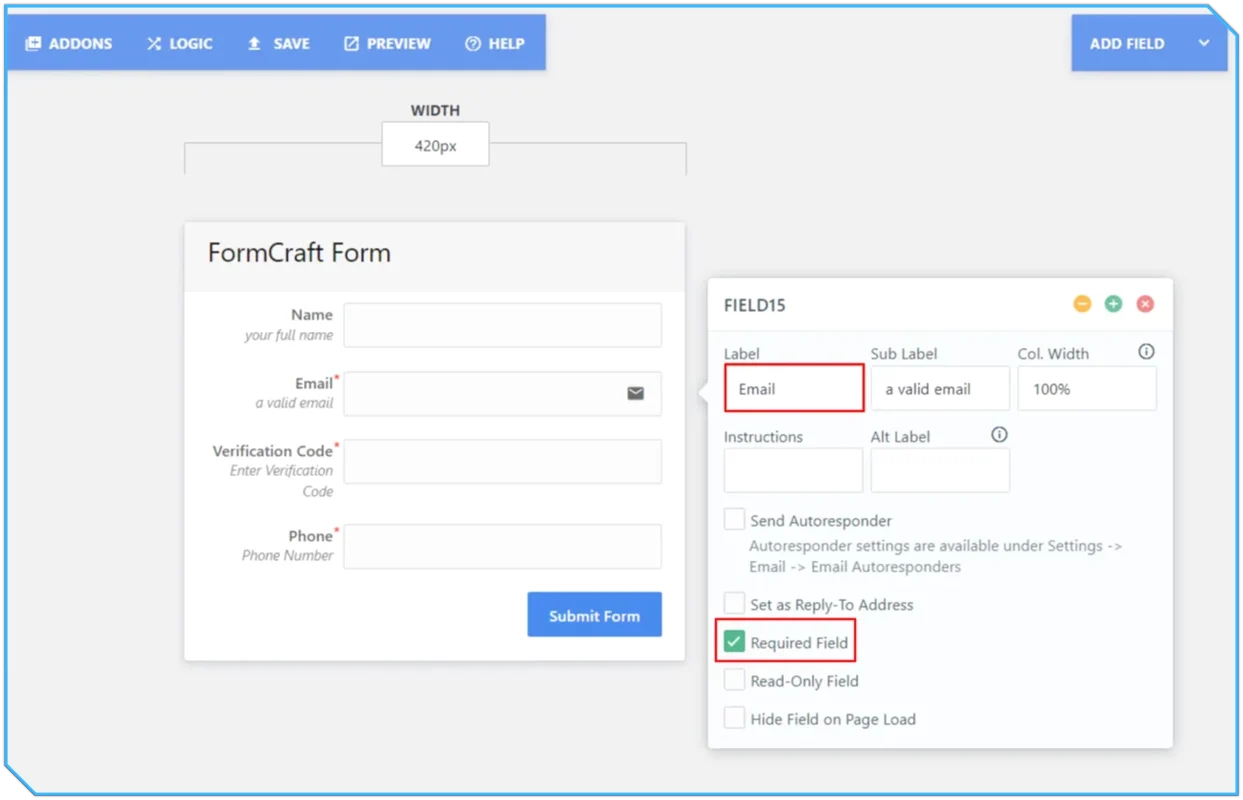
Task: Click the Submit Form button
Action: click(x=594, y=615)
